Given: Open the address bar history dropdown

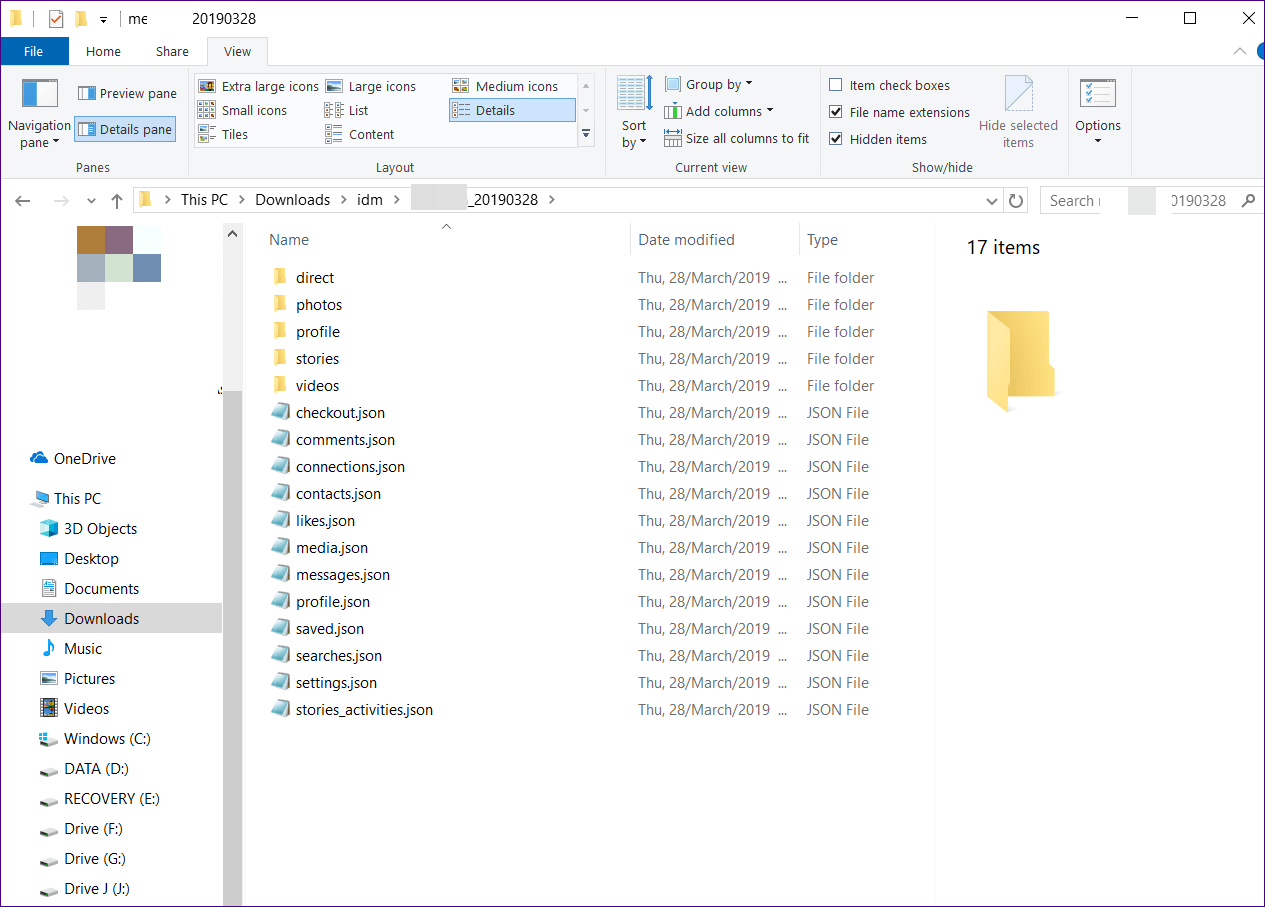Looking at the screenshot, I should (992, 200).
